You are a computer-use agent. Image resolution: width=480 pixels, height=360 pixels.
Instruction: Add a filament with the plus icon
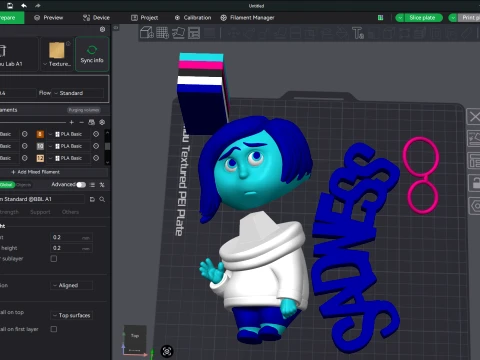coord(71,122)
